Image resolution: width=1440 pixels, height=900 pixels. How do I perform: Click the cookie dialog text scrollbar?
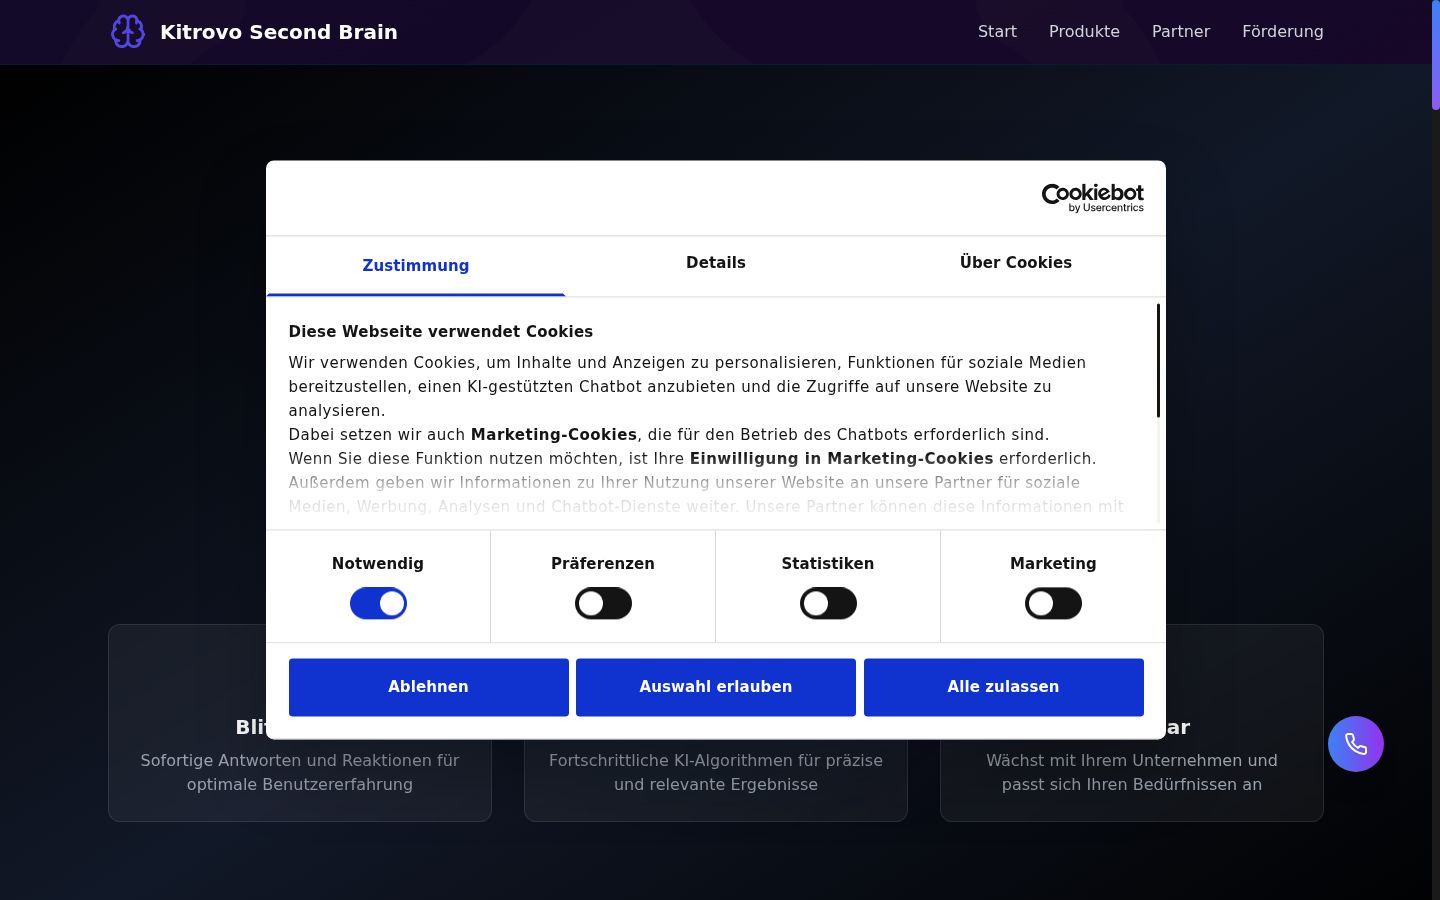tap(1158, 361)
